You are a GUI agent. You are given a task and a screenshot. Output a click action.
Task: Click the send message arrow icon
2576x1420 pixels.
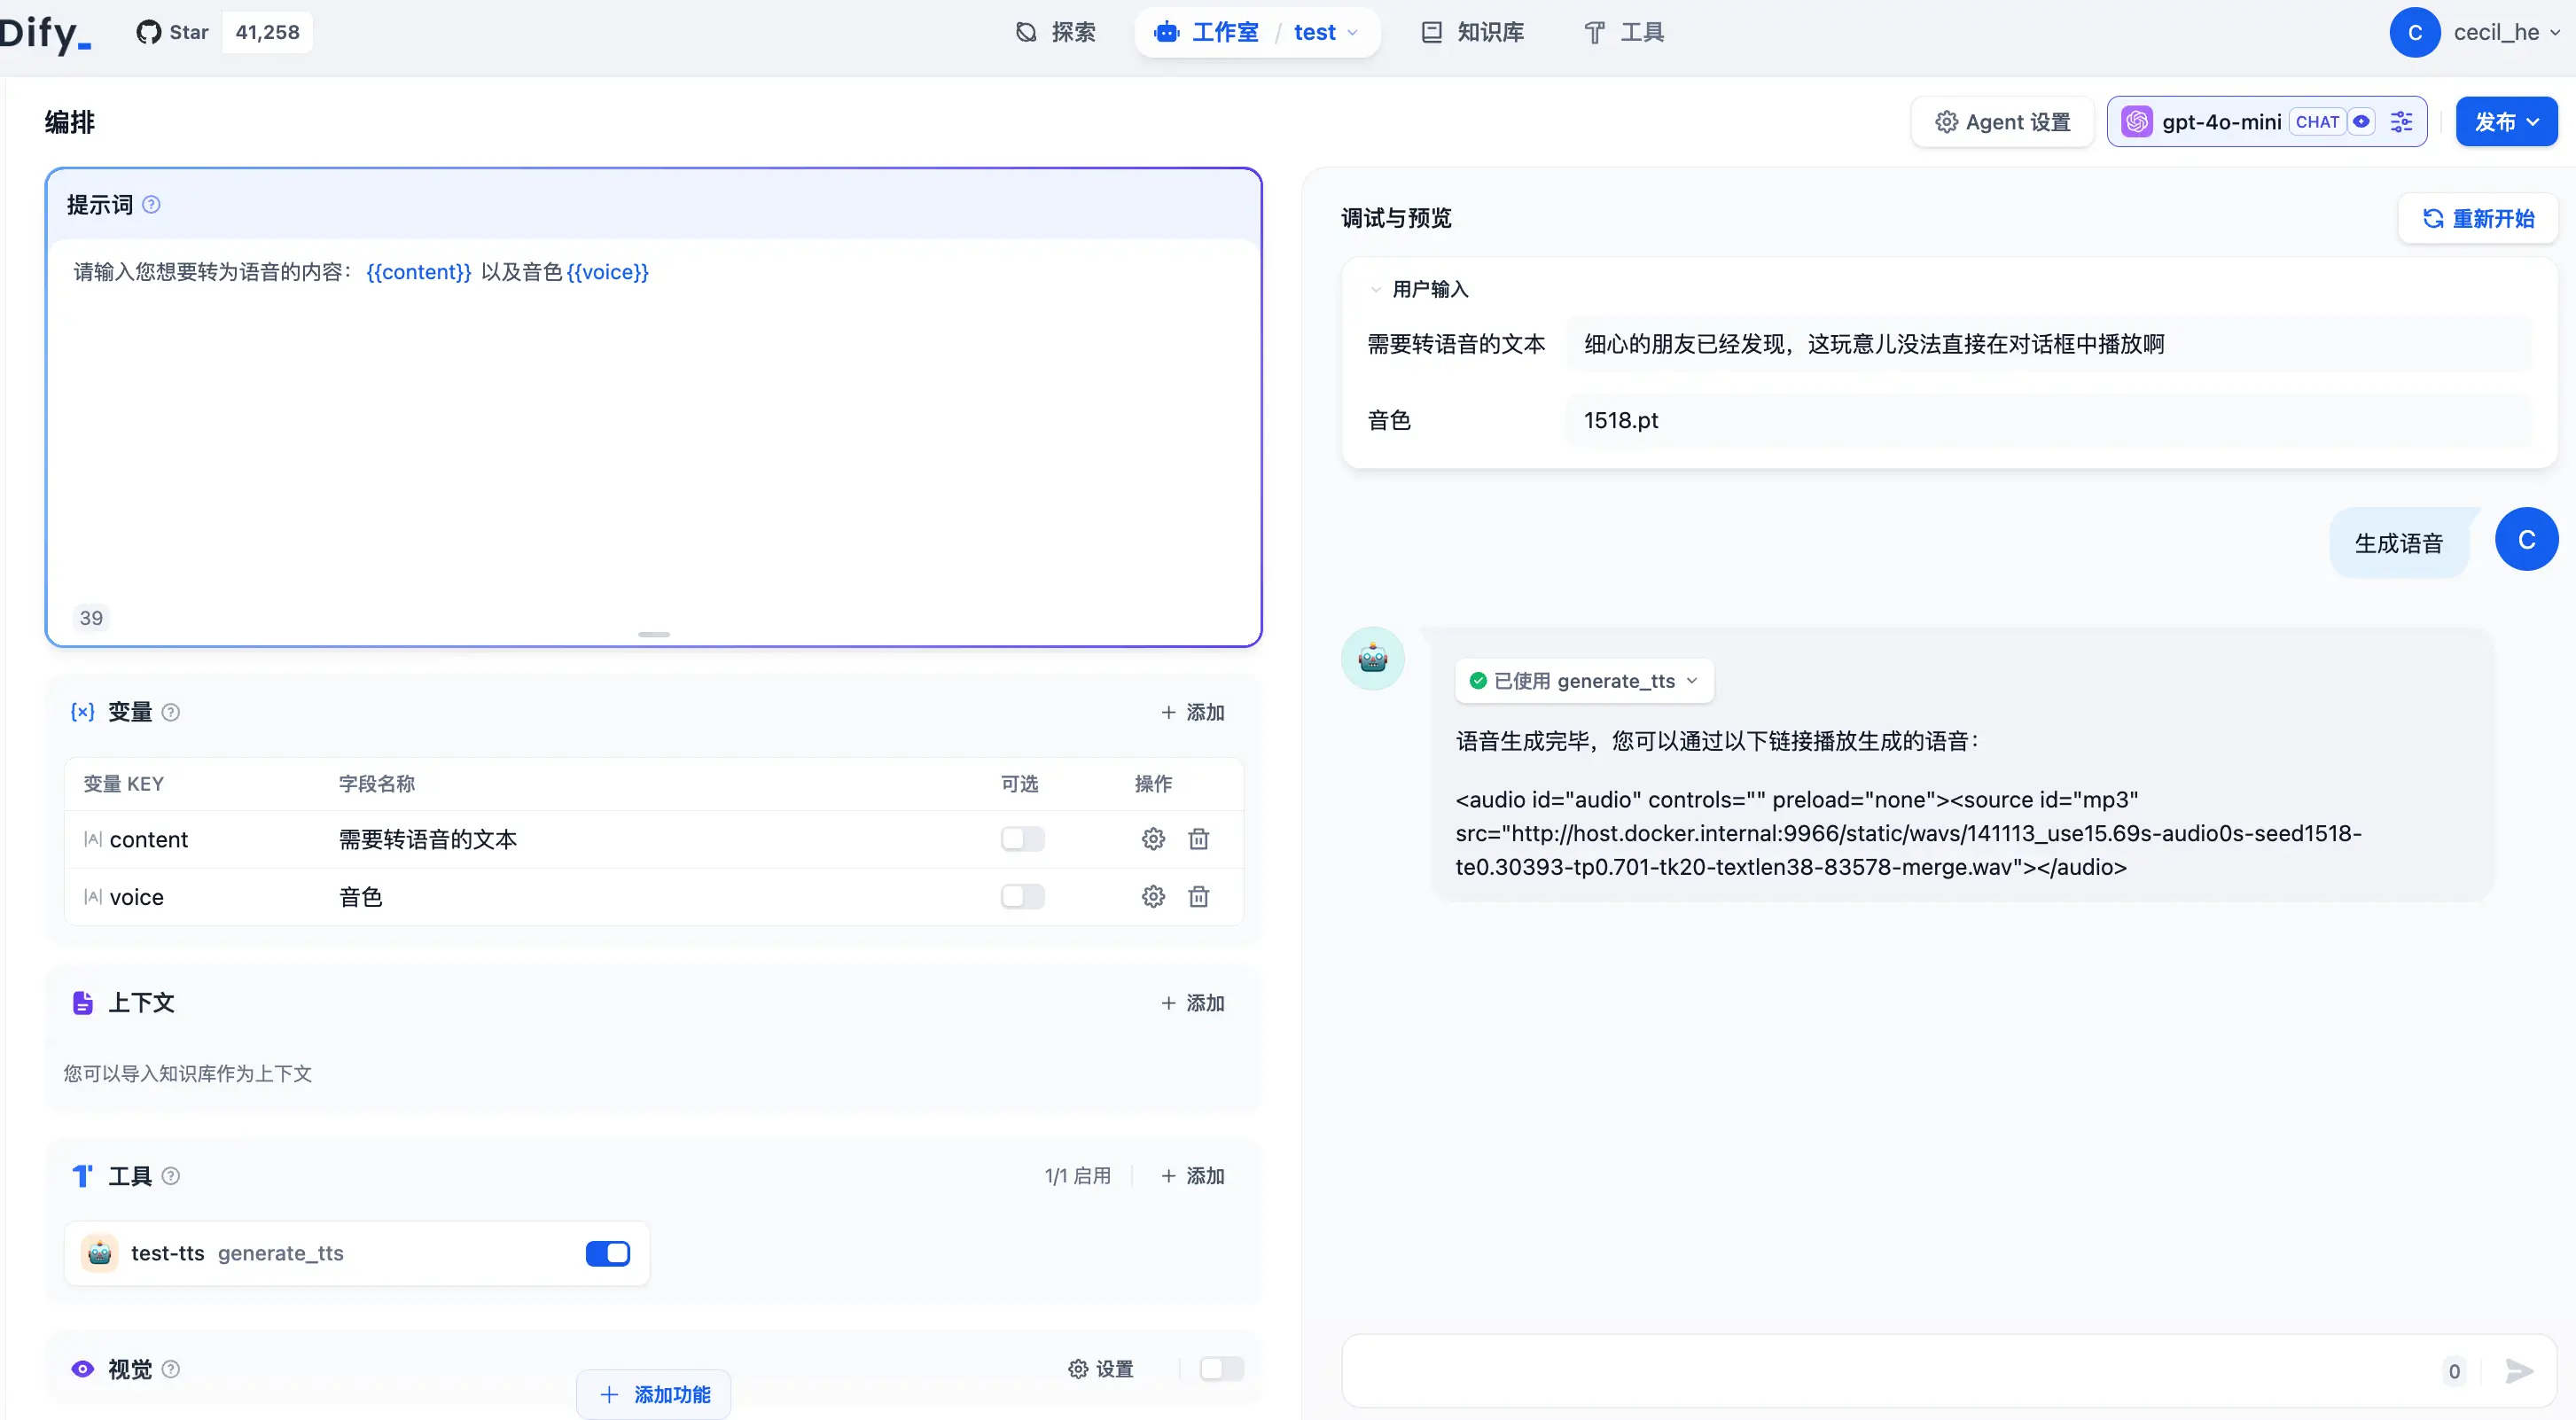(x=2518, y=1371)
